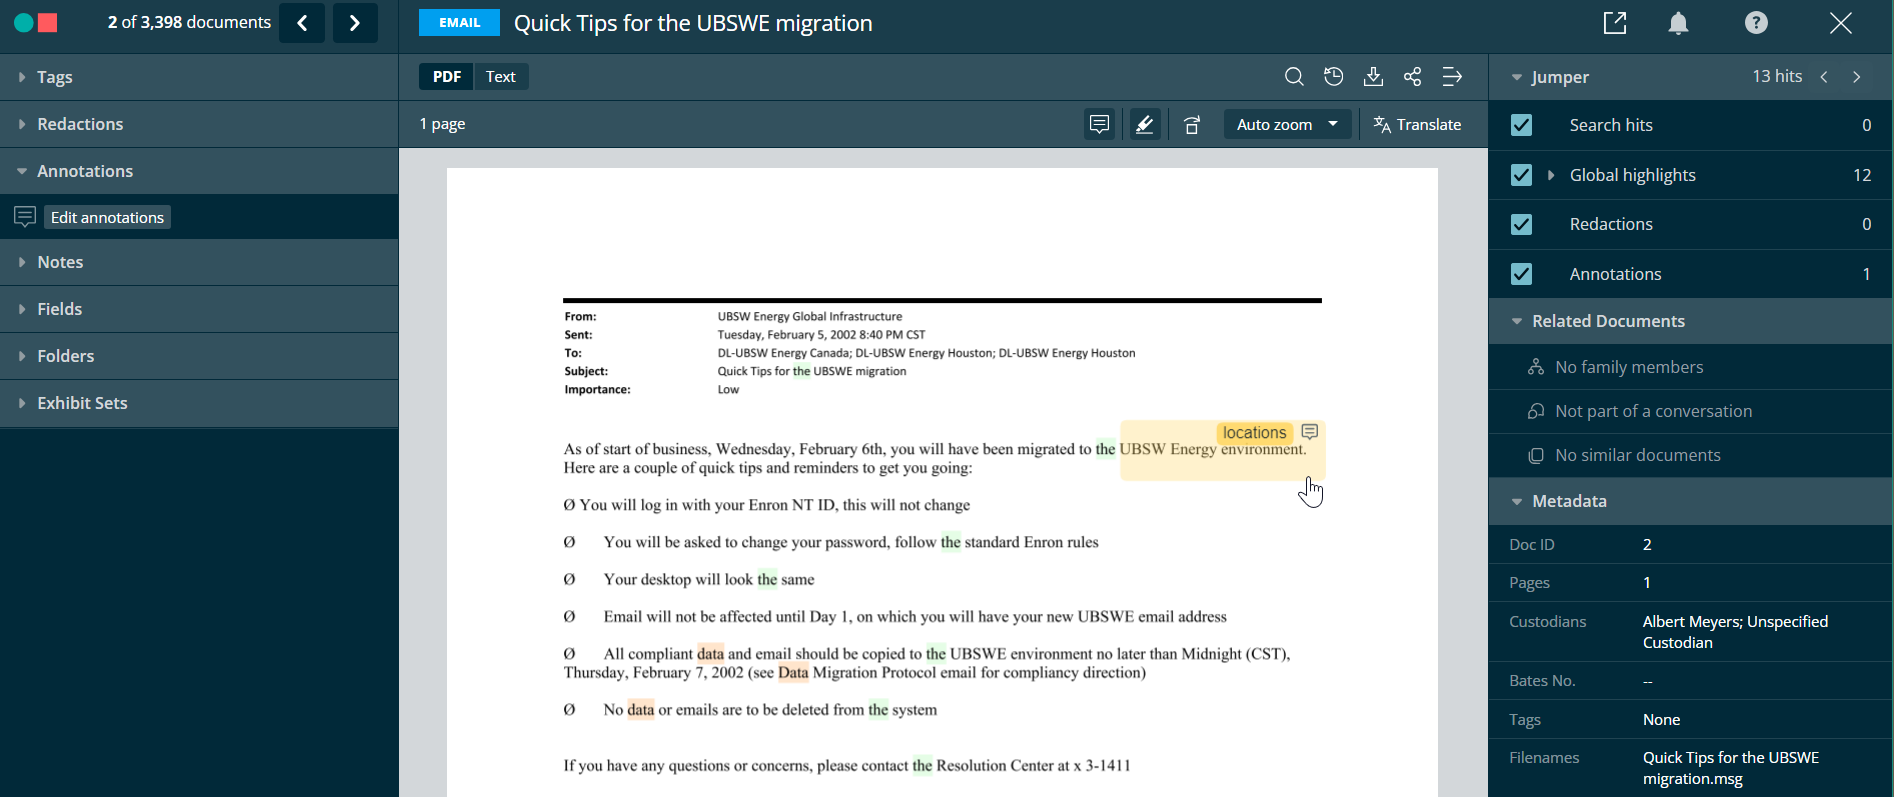1894x797 pixels.
Task: Switch to PDF view tab
Action: (447, 77)
